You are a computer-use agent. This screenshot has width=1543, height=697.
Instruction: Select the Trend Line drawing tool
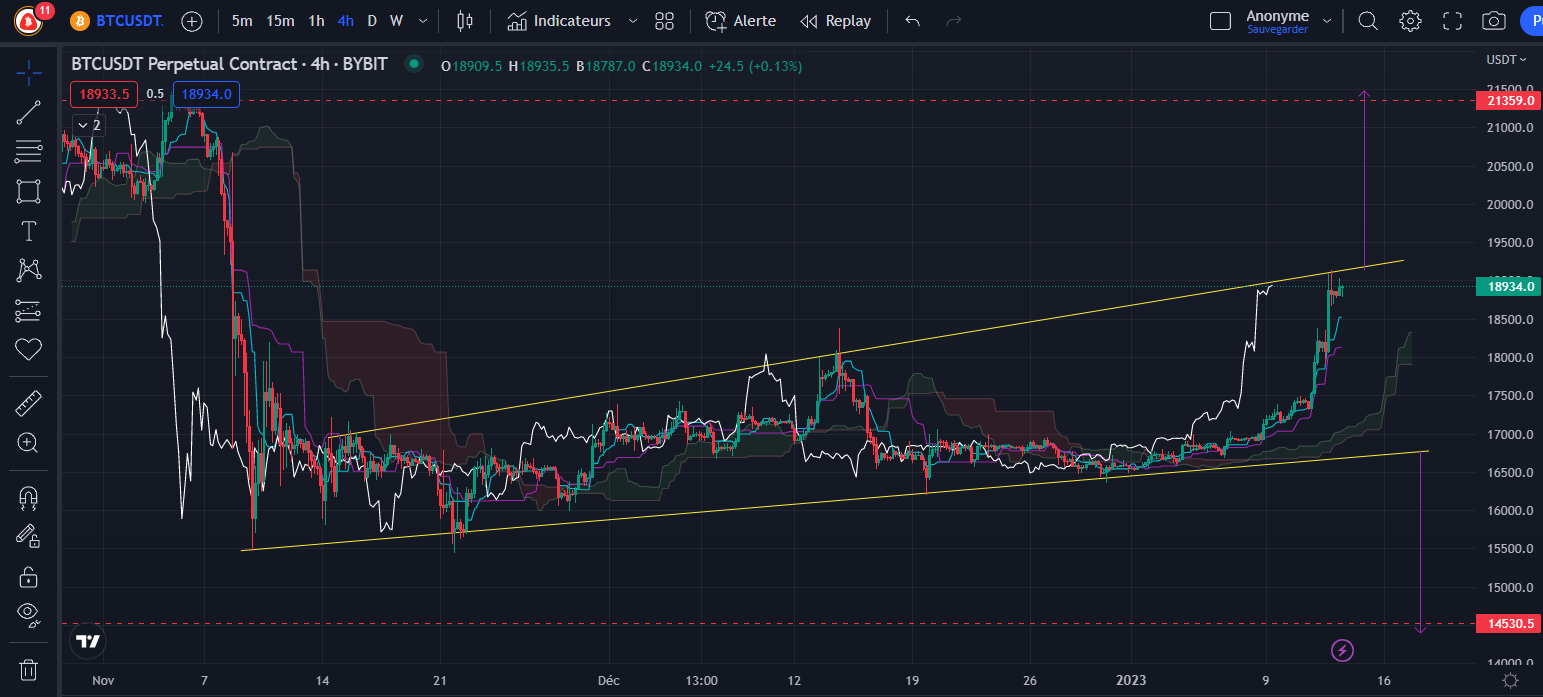pos(28,112)
